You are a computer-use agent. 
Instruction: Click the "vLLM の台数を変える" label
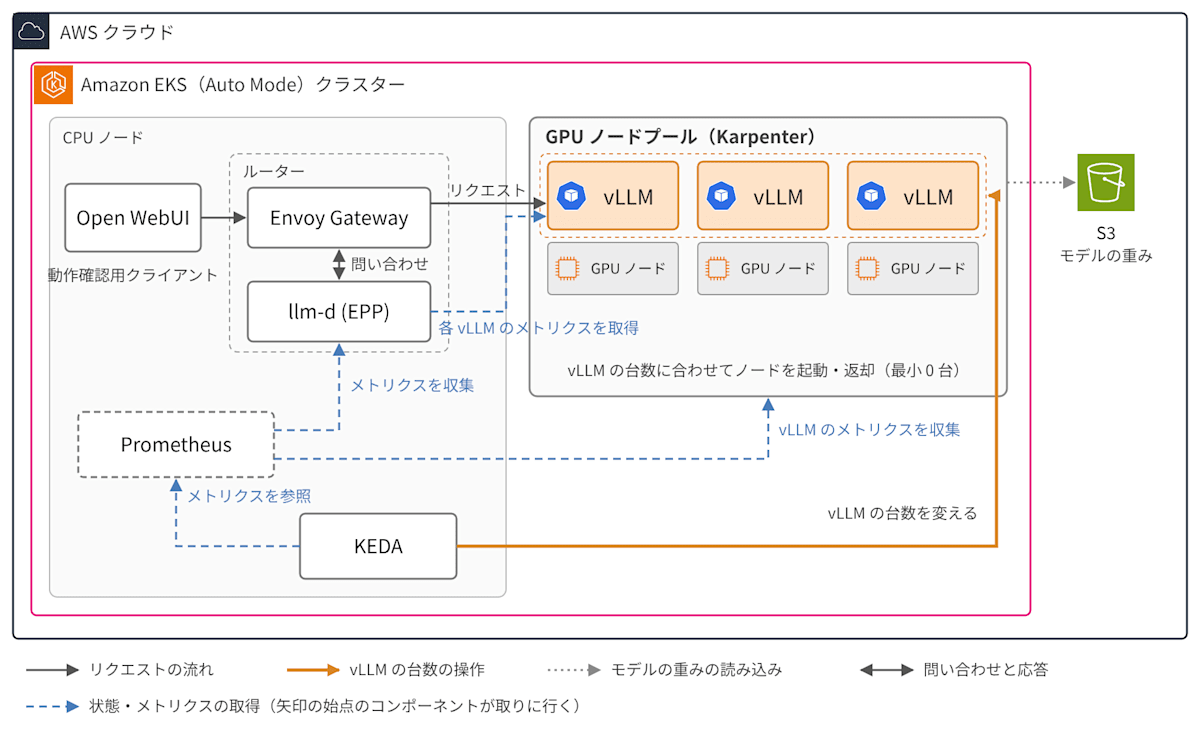[902, 513]
